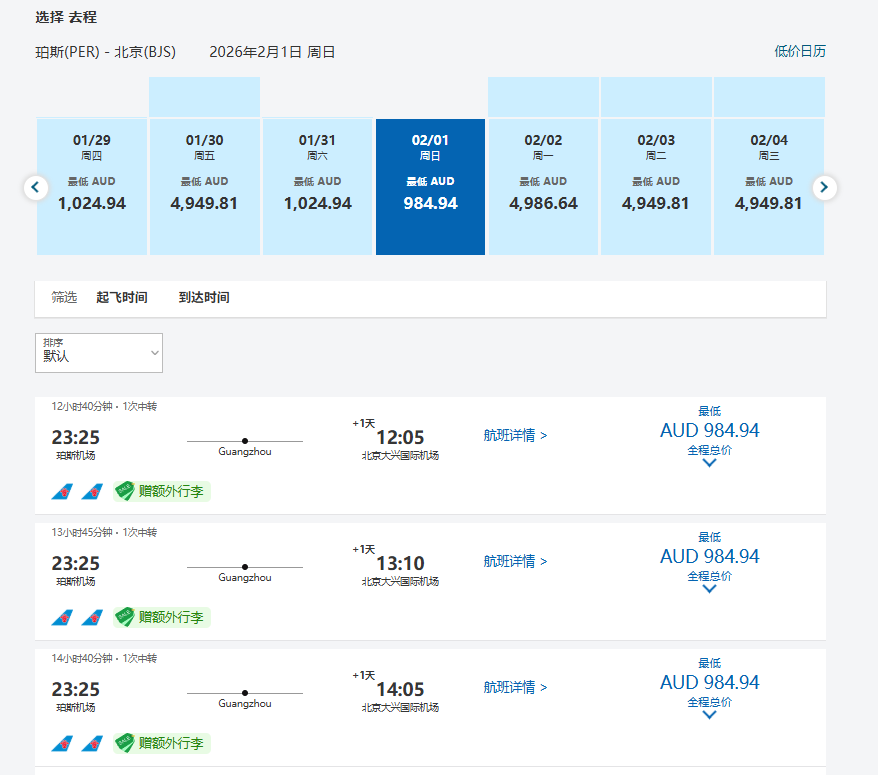Filter by 到达时间 arrival time
Screen dimensions: 878x775
pos(204,298)
